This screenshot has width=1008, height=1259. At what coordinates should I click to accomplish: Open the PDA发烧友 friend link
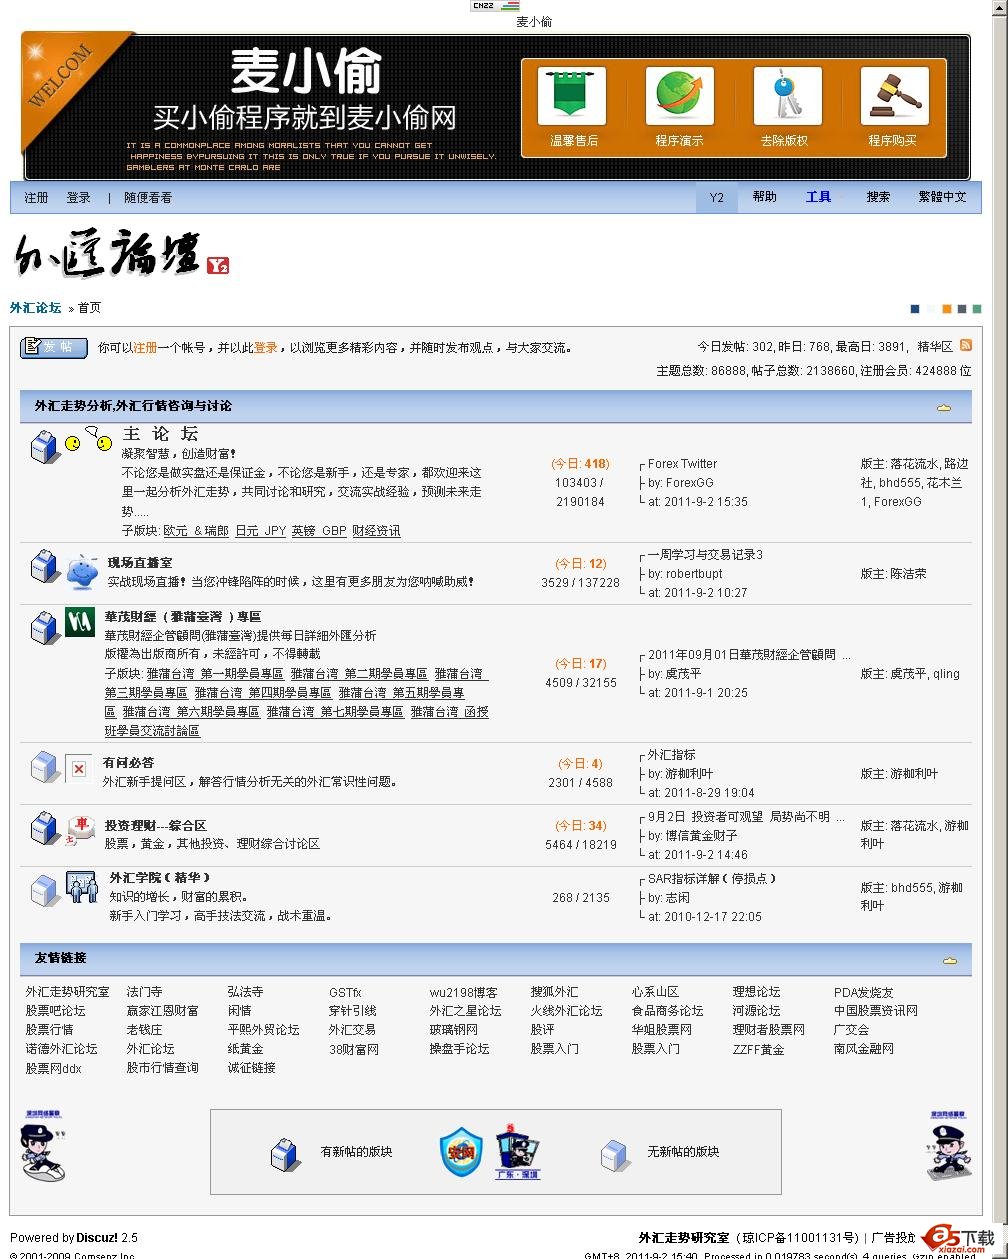(x=863, y=992)
